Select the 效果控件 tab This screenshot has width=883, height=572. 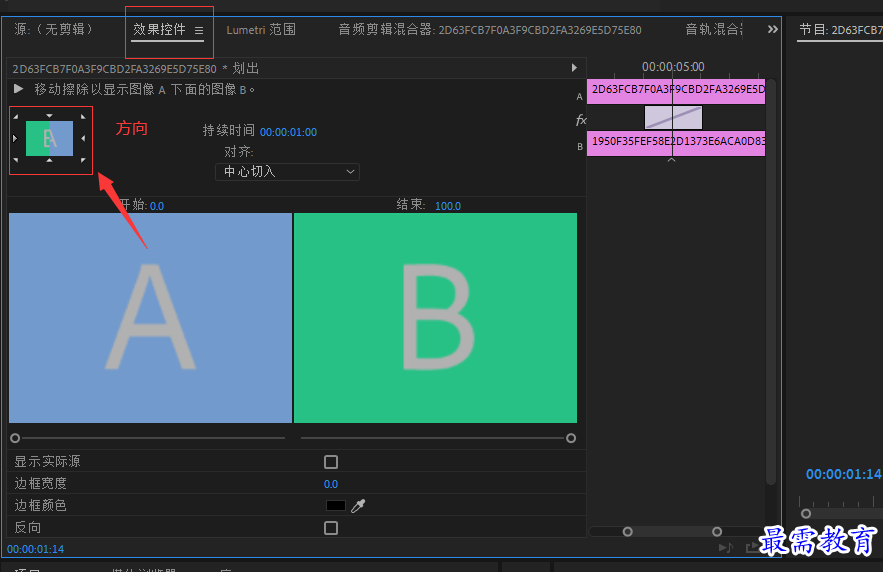pos(159,29)
